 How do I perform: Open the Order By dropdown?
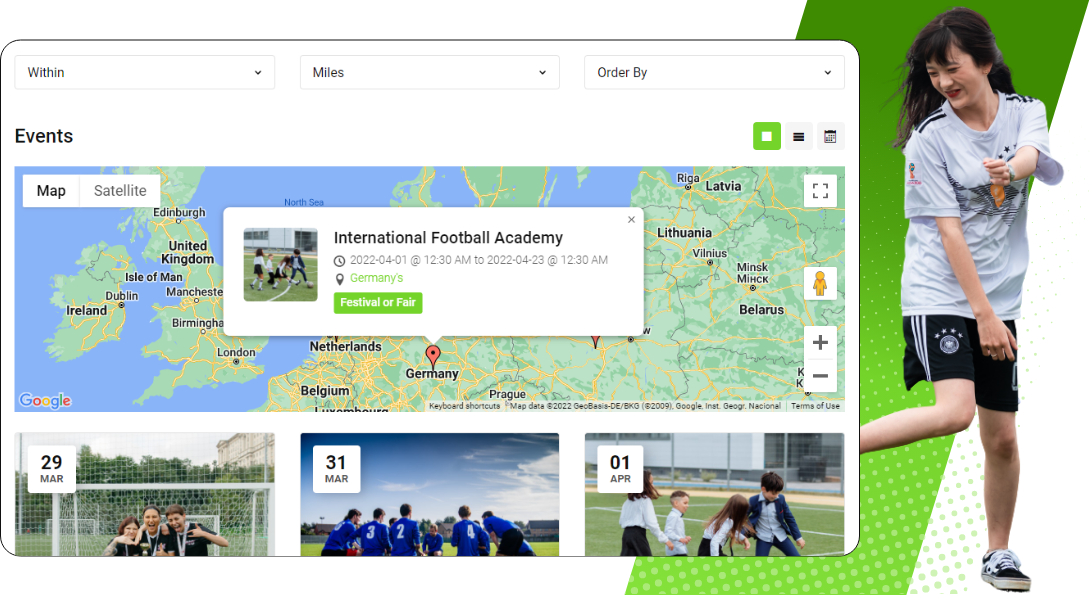point(714,72)
